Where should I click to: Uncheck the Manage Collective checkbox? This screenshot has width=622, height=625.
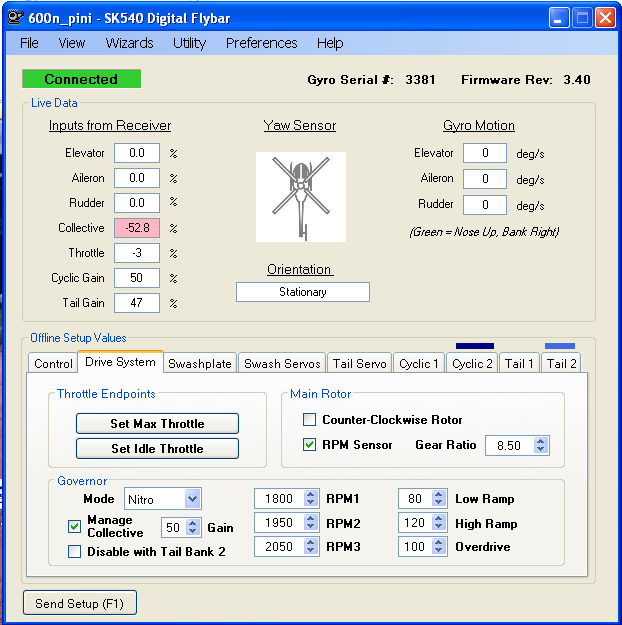click(75, 526)
